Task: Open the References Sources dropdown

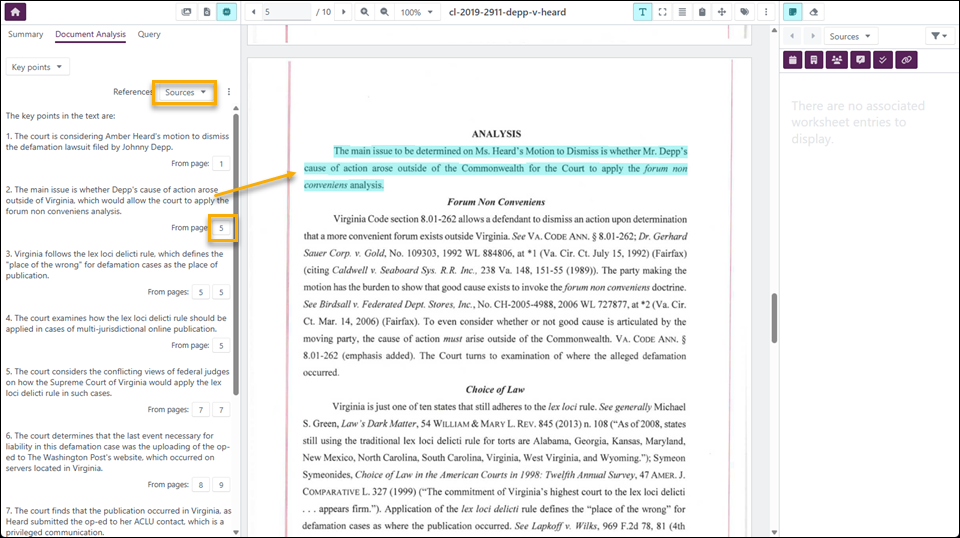Action: tap(185, 92)
